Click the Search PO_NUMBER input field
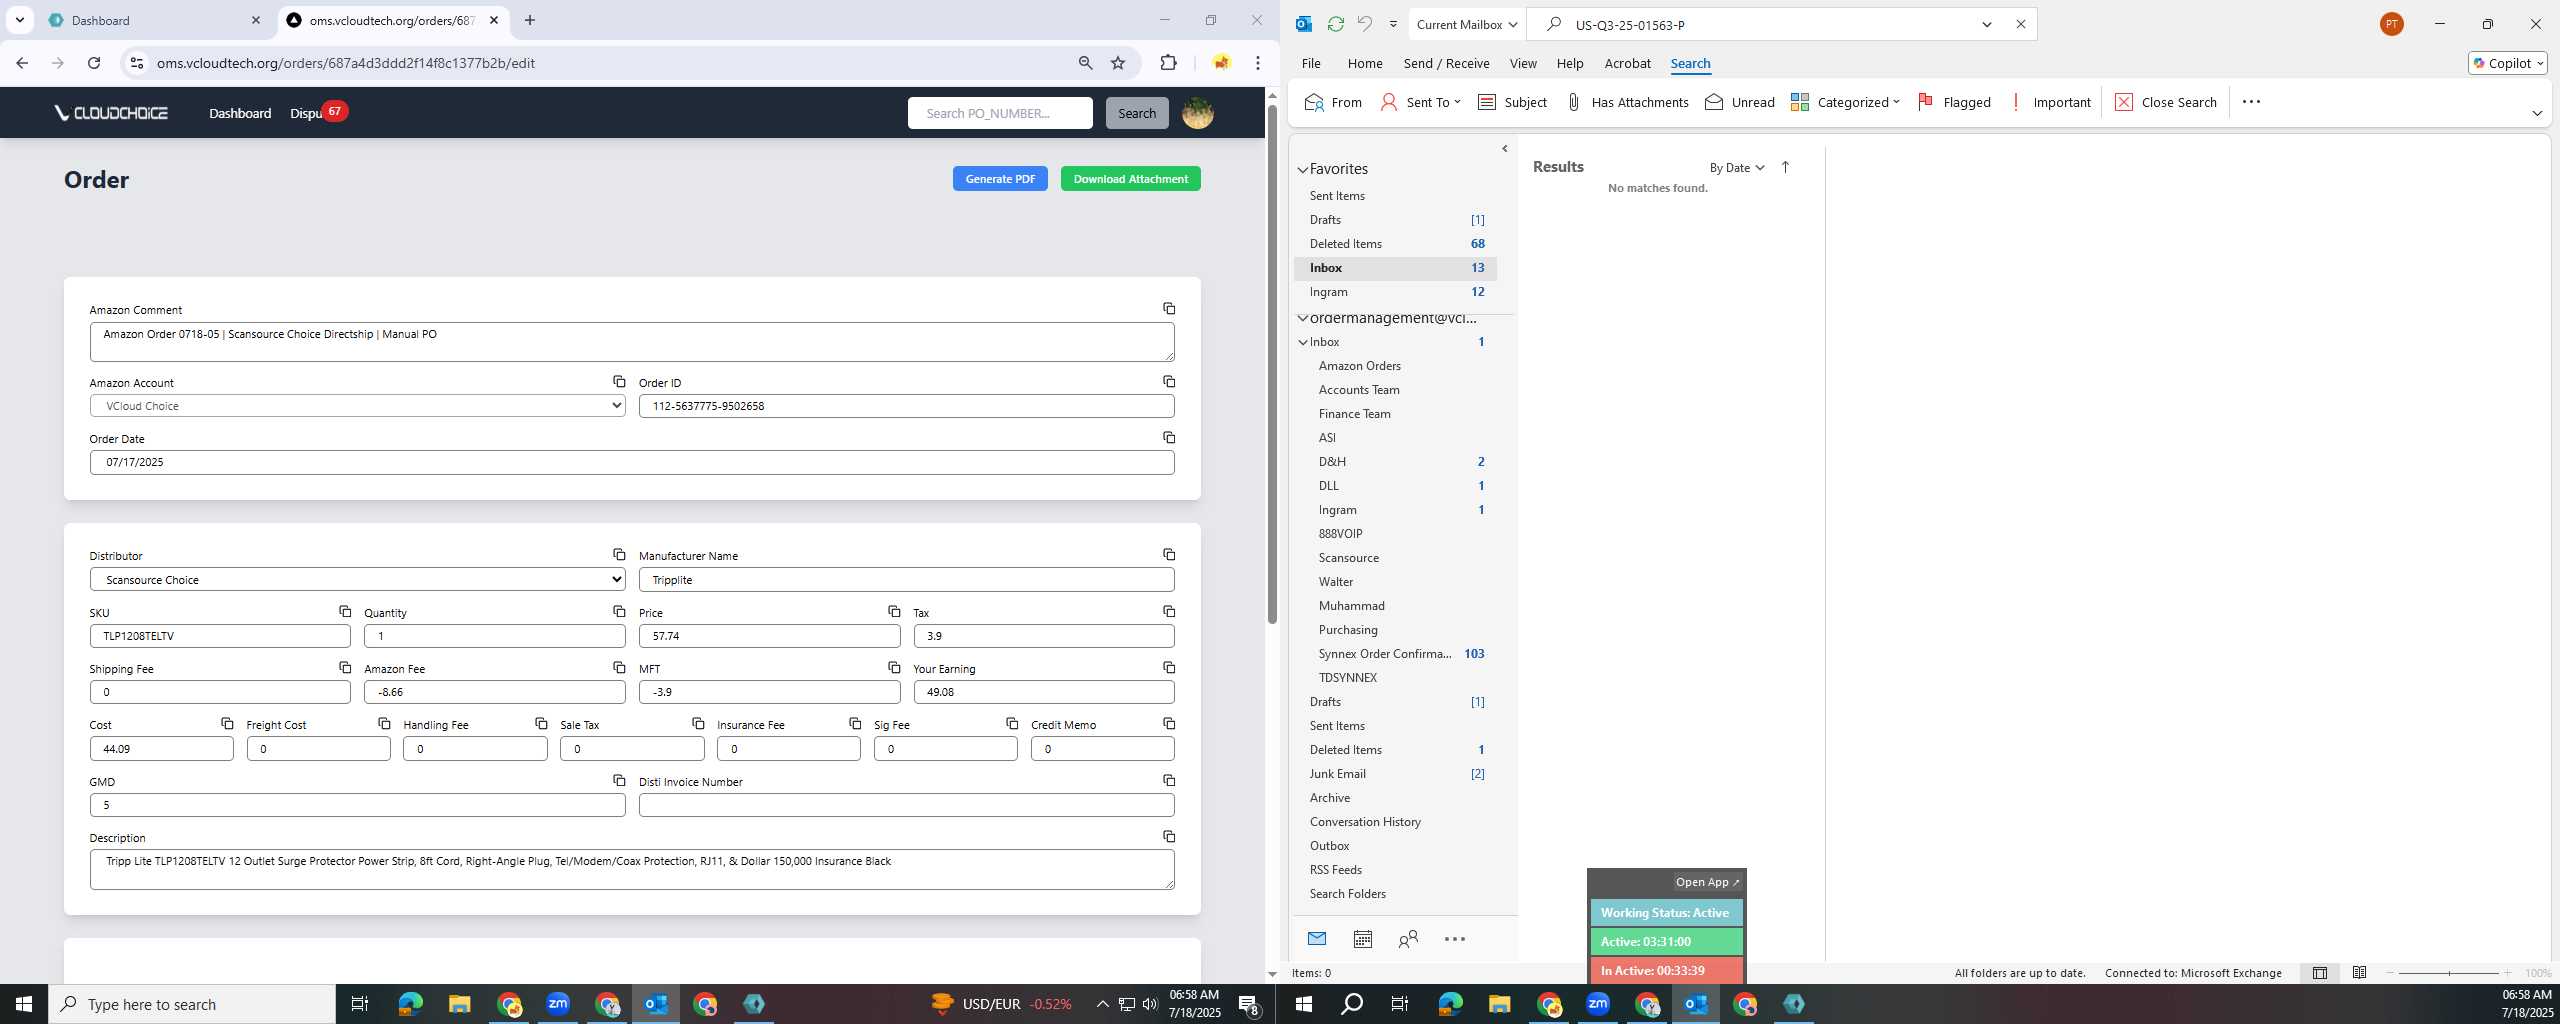Screen dimensions: 2560x1024 tap(1000, 113)
